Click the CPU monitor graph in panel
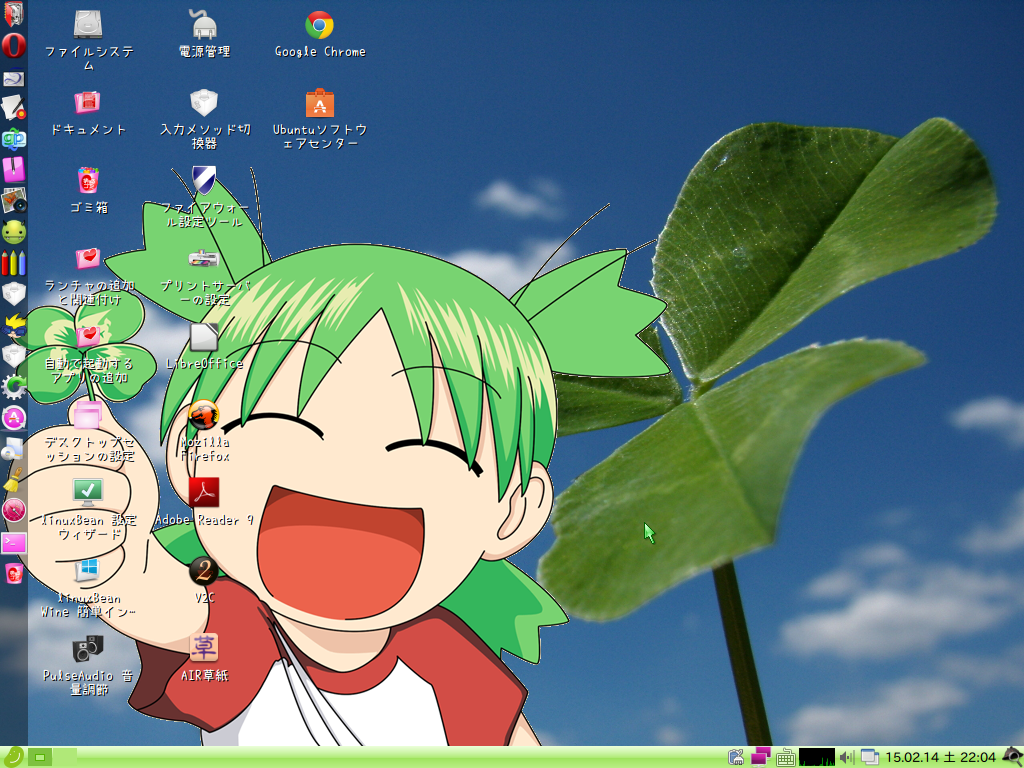 pyautogui.click(x=816, y=758)
